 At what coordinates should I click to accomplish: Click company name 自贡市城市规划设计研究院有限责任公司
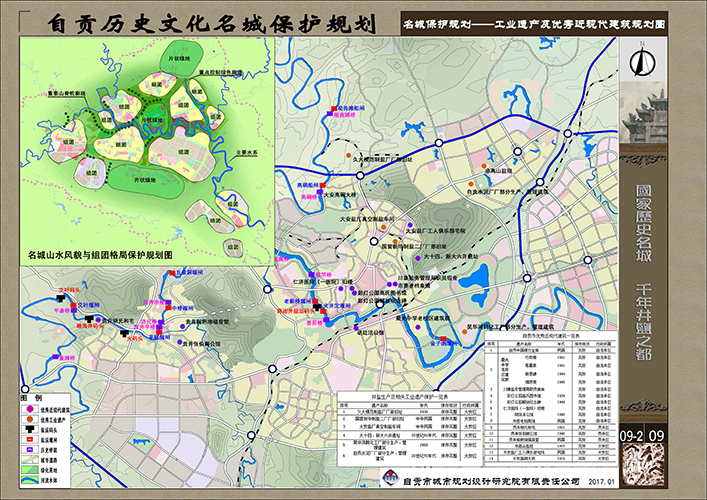point(491,482)
